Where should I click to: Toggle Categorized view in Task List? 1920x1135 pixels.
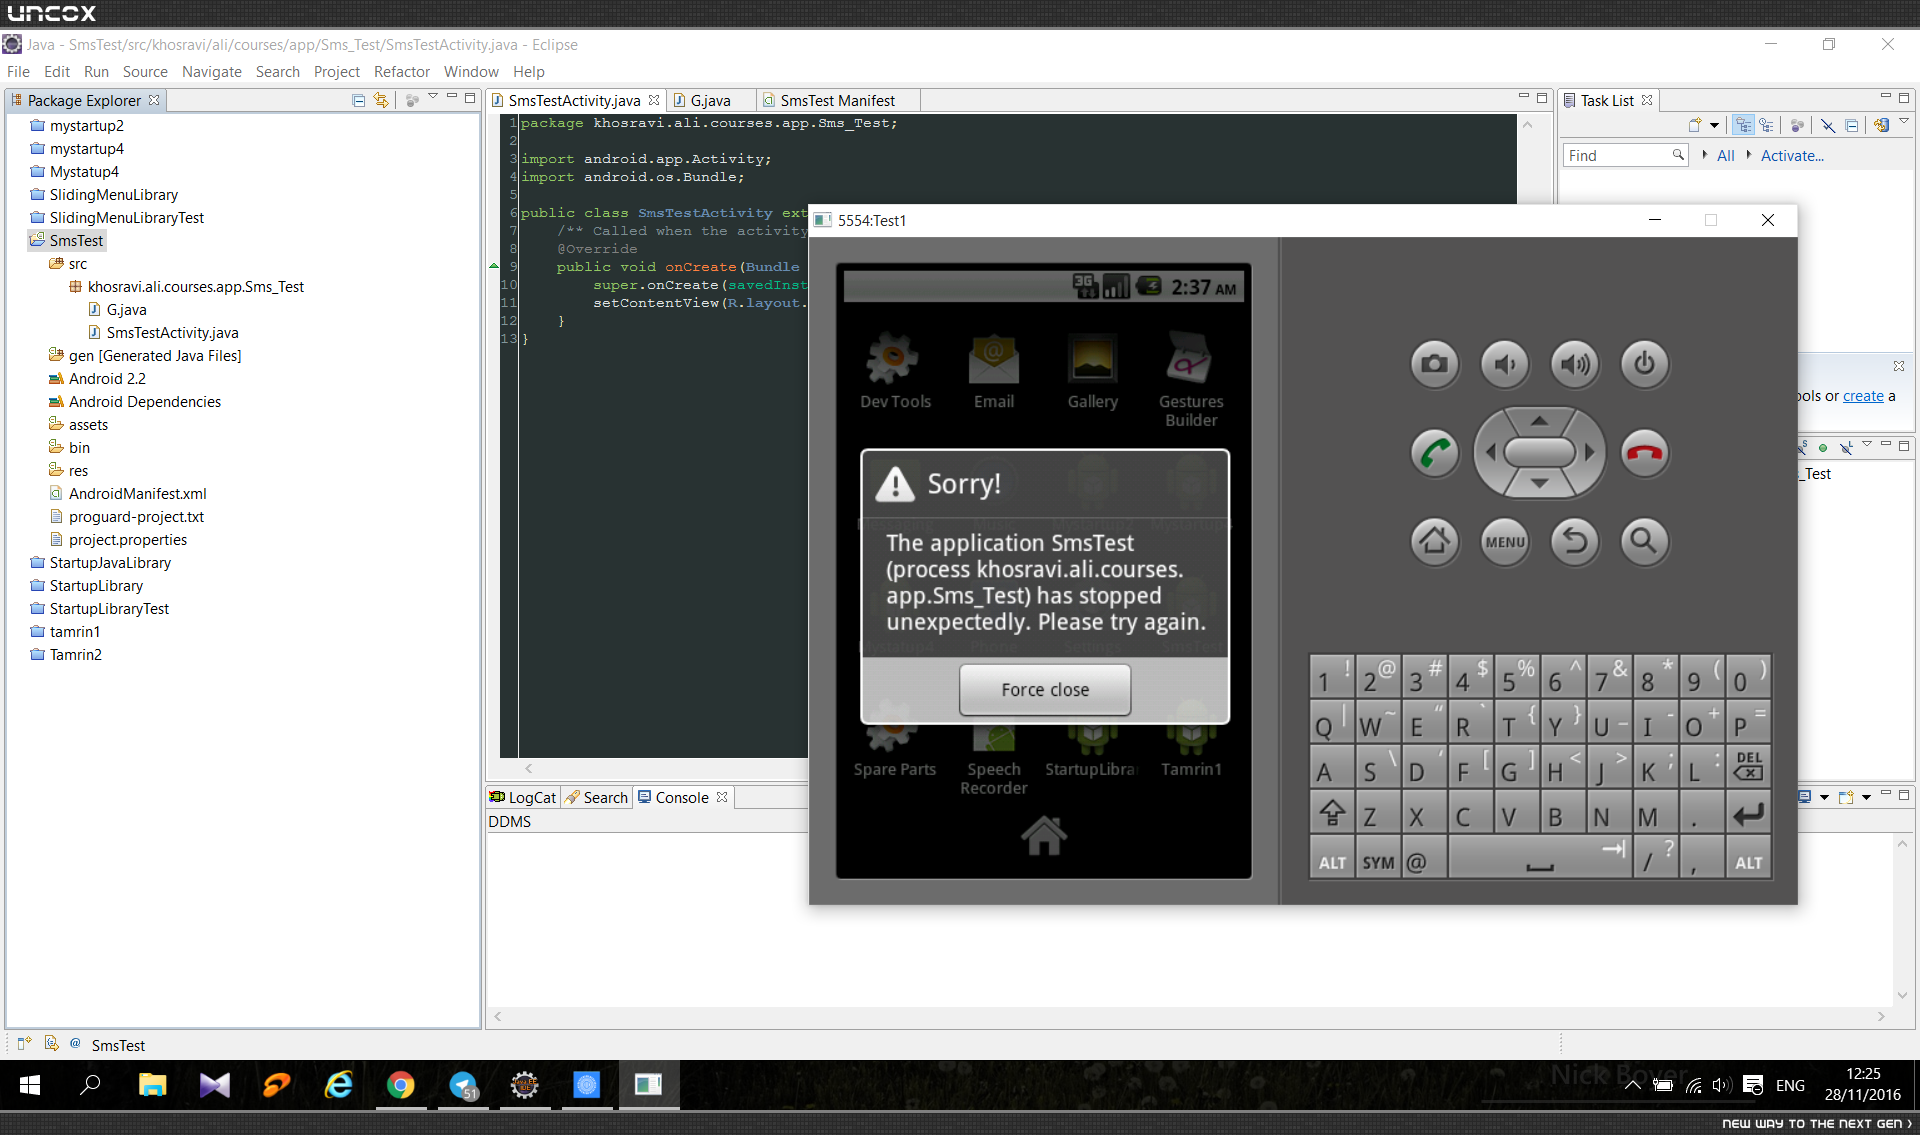tap(1744, 126)
